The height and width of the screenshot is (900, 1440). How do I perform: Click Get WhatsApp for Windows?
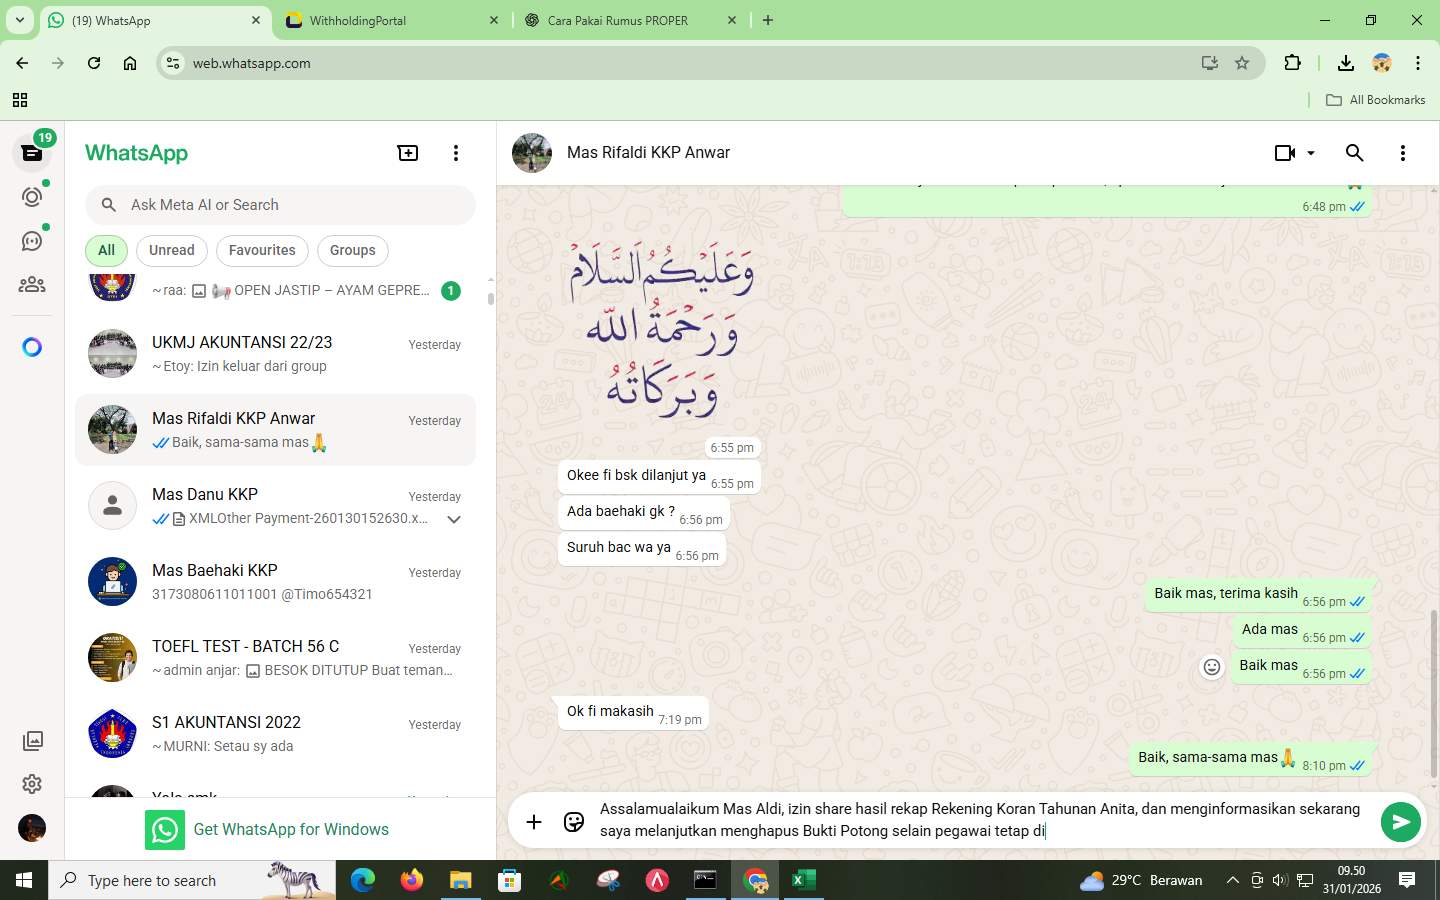pos(291,829)
